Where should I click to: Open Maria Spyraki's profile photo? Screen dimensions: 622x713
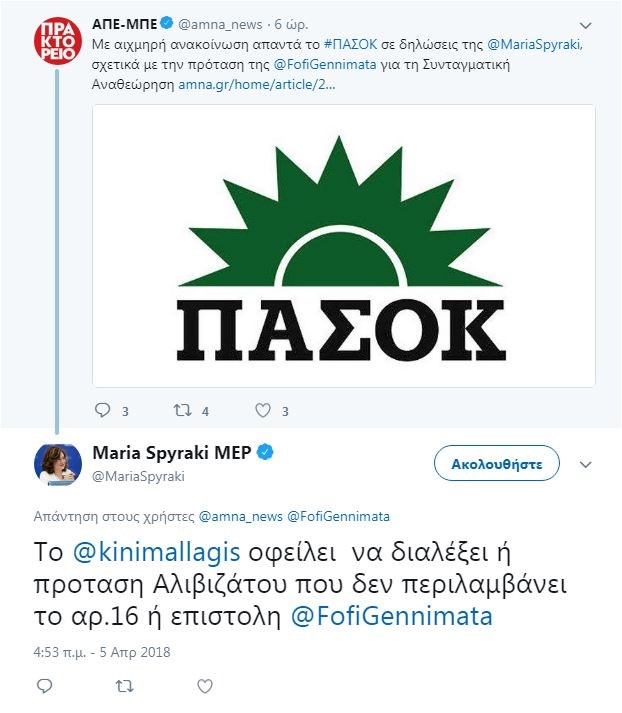58,462
